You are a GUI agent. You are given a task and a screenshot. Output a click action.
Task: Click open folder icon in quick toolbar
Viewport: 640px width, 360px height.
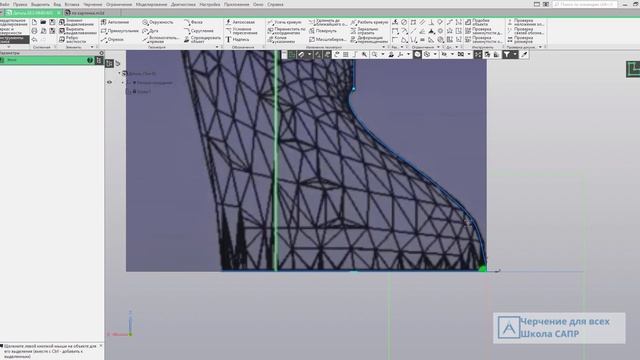(43, 22)
